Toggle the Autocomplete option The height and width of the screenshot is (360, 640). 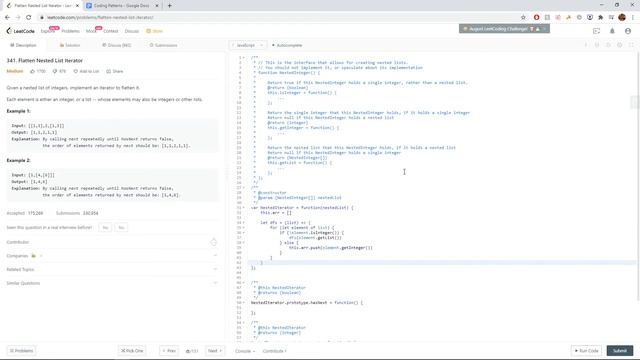pyautogui.click(x=287, y=45)
